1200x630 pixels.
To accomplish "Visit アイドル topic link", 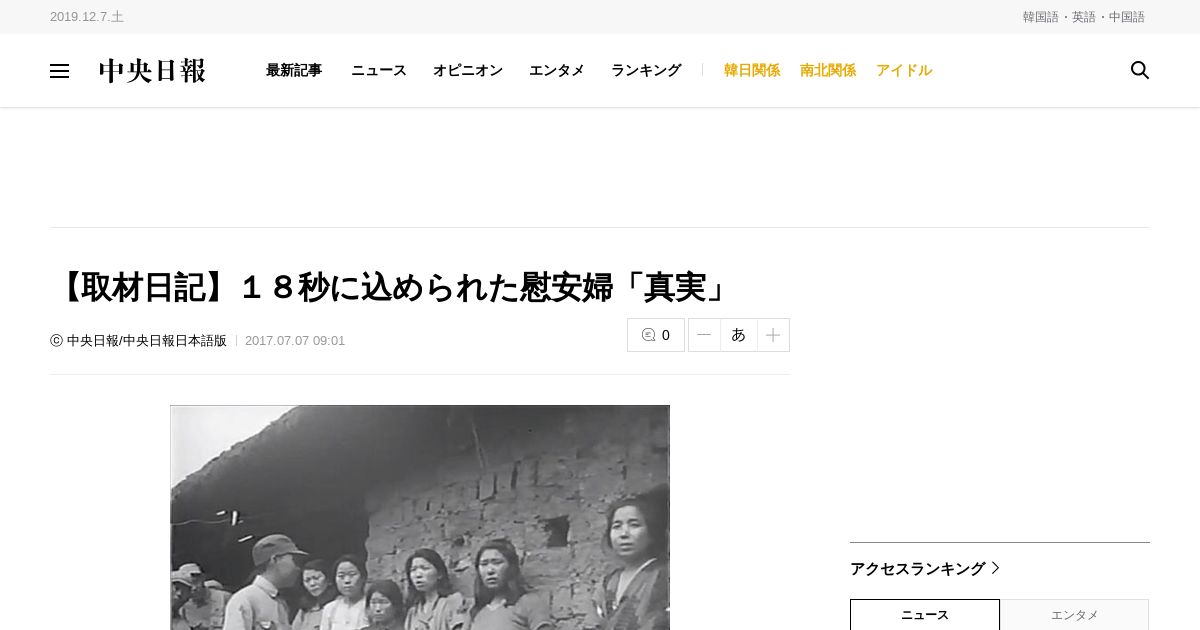I will [904, 70].
